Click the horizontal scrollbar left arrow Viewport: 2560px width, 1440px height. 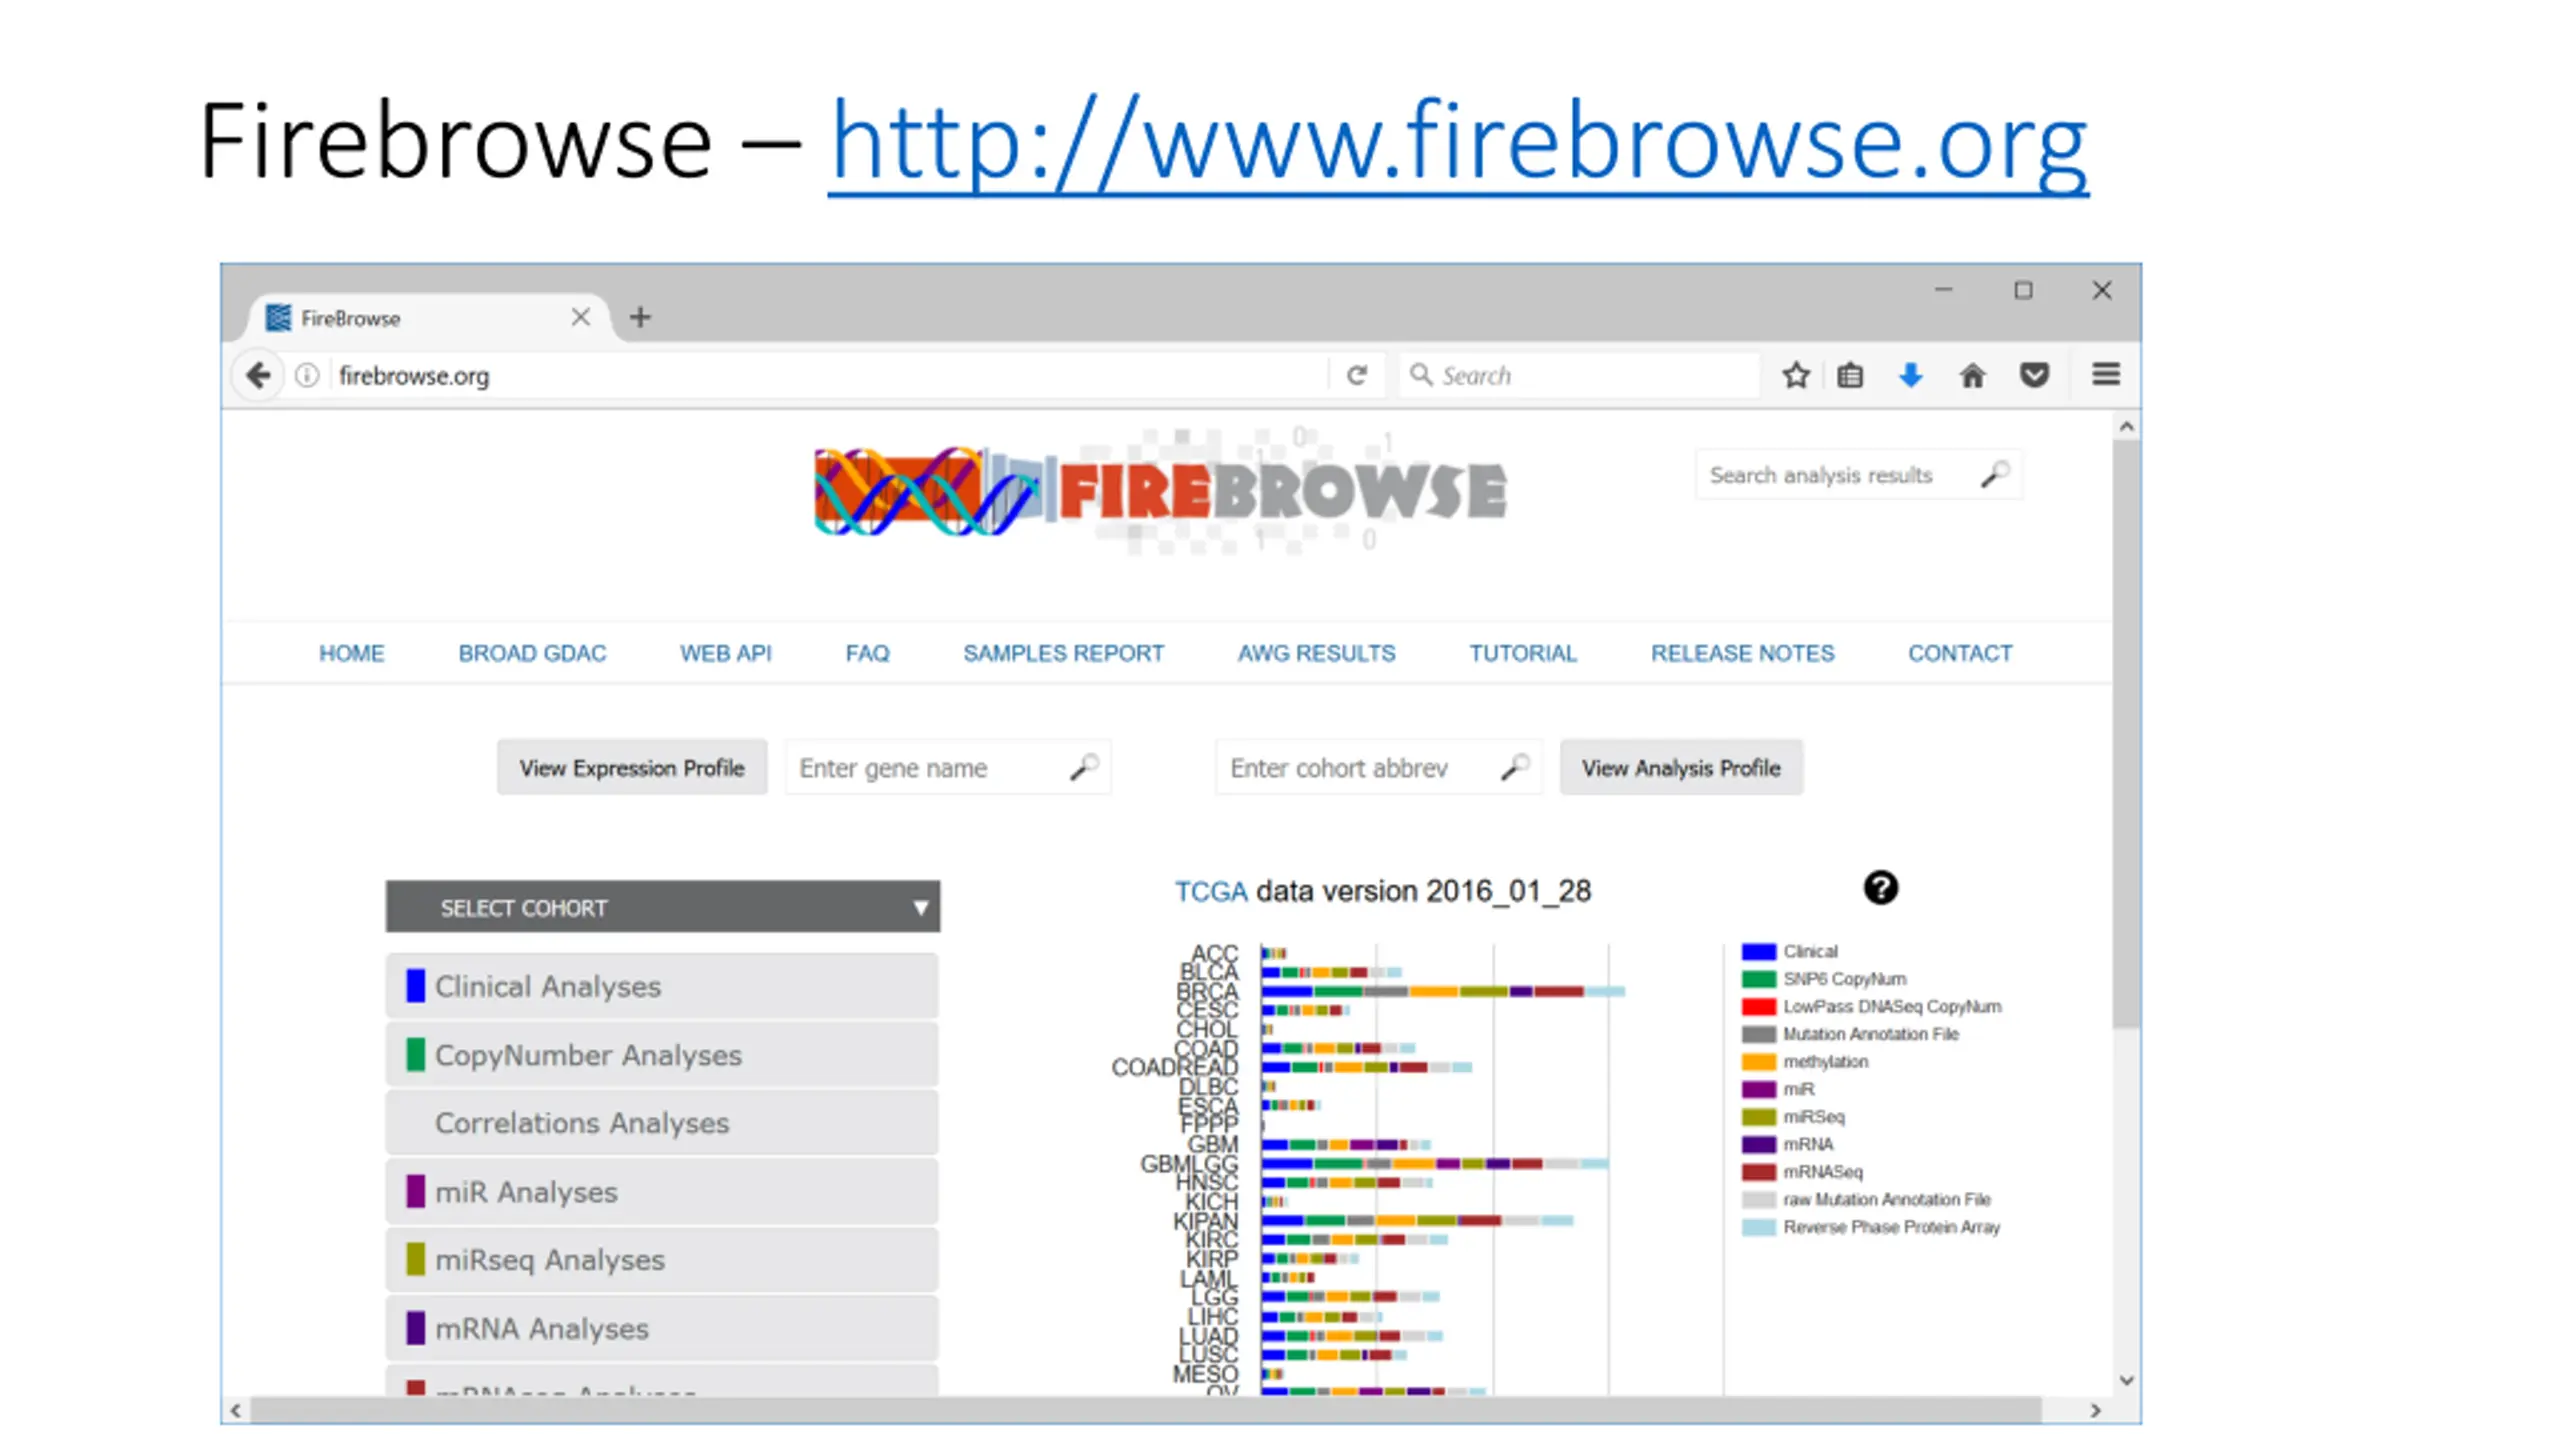click(x=236, y=1410)
